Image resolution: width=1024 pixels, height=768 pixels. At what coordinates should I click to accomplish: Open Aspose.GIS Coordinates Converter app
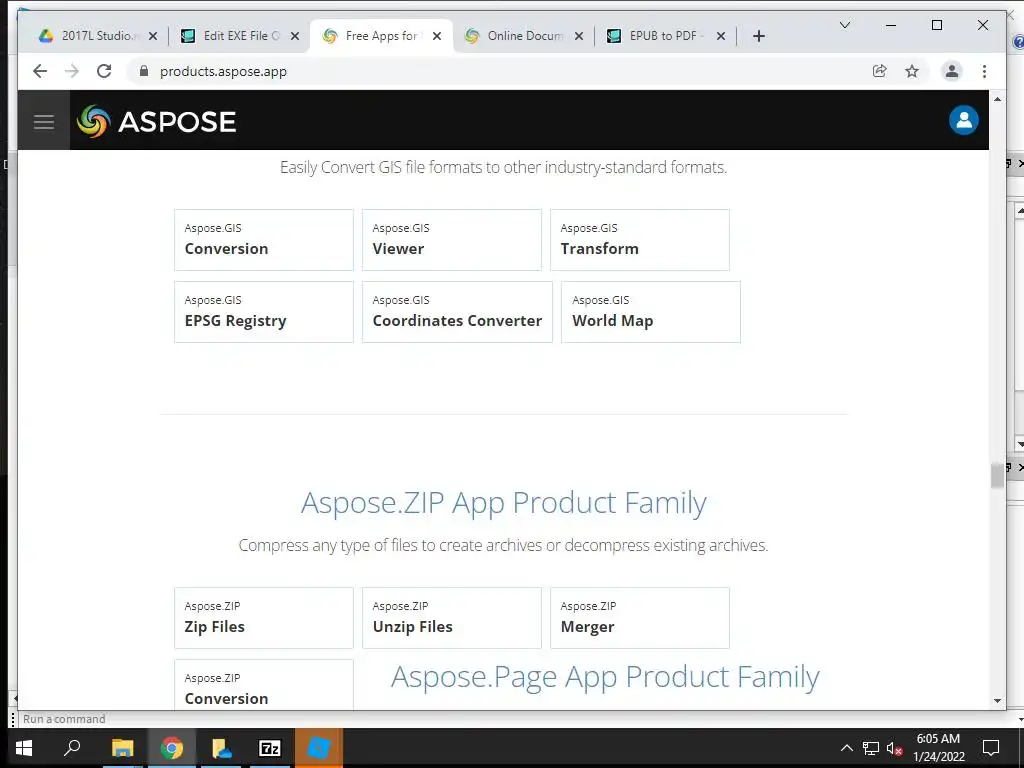[457, 312]
